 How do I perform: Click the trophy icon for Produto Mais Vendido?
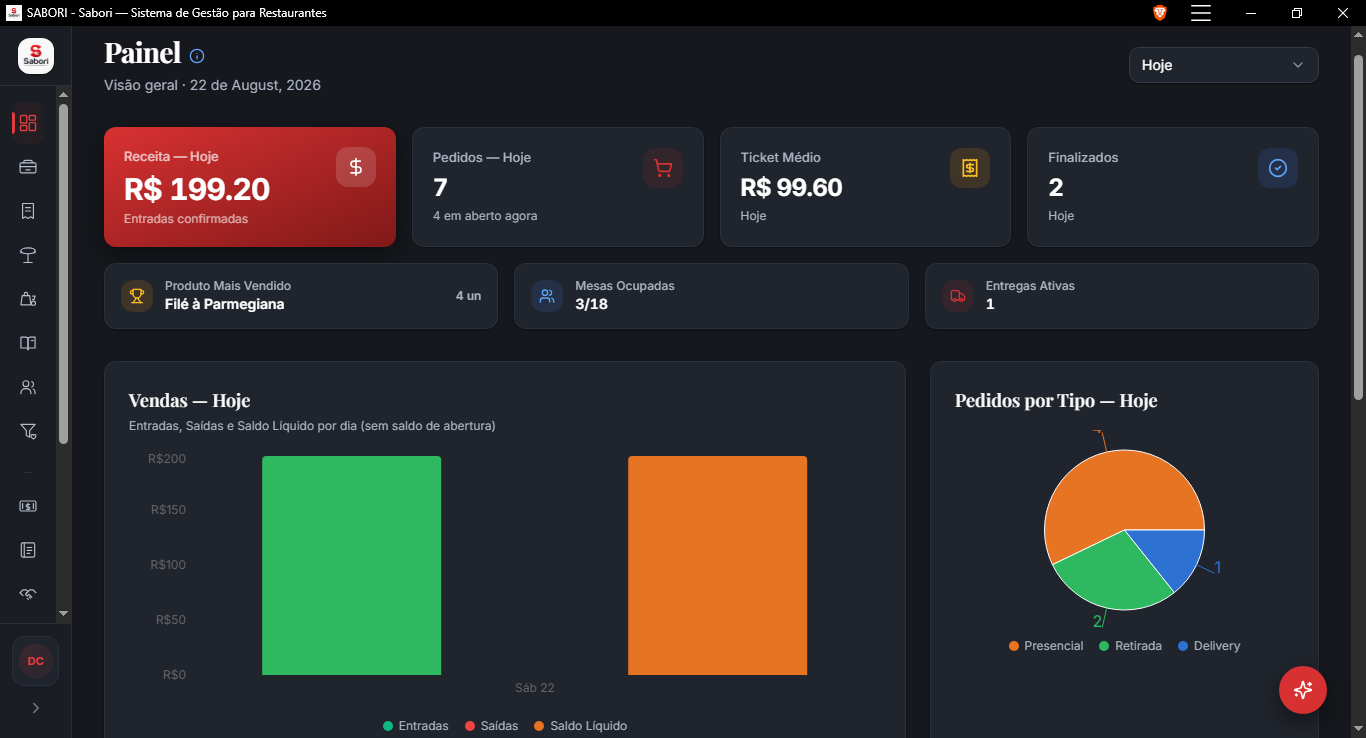pos(137,296)
